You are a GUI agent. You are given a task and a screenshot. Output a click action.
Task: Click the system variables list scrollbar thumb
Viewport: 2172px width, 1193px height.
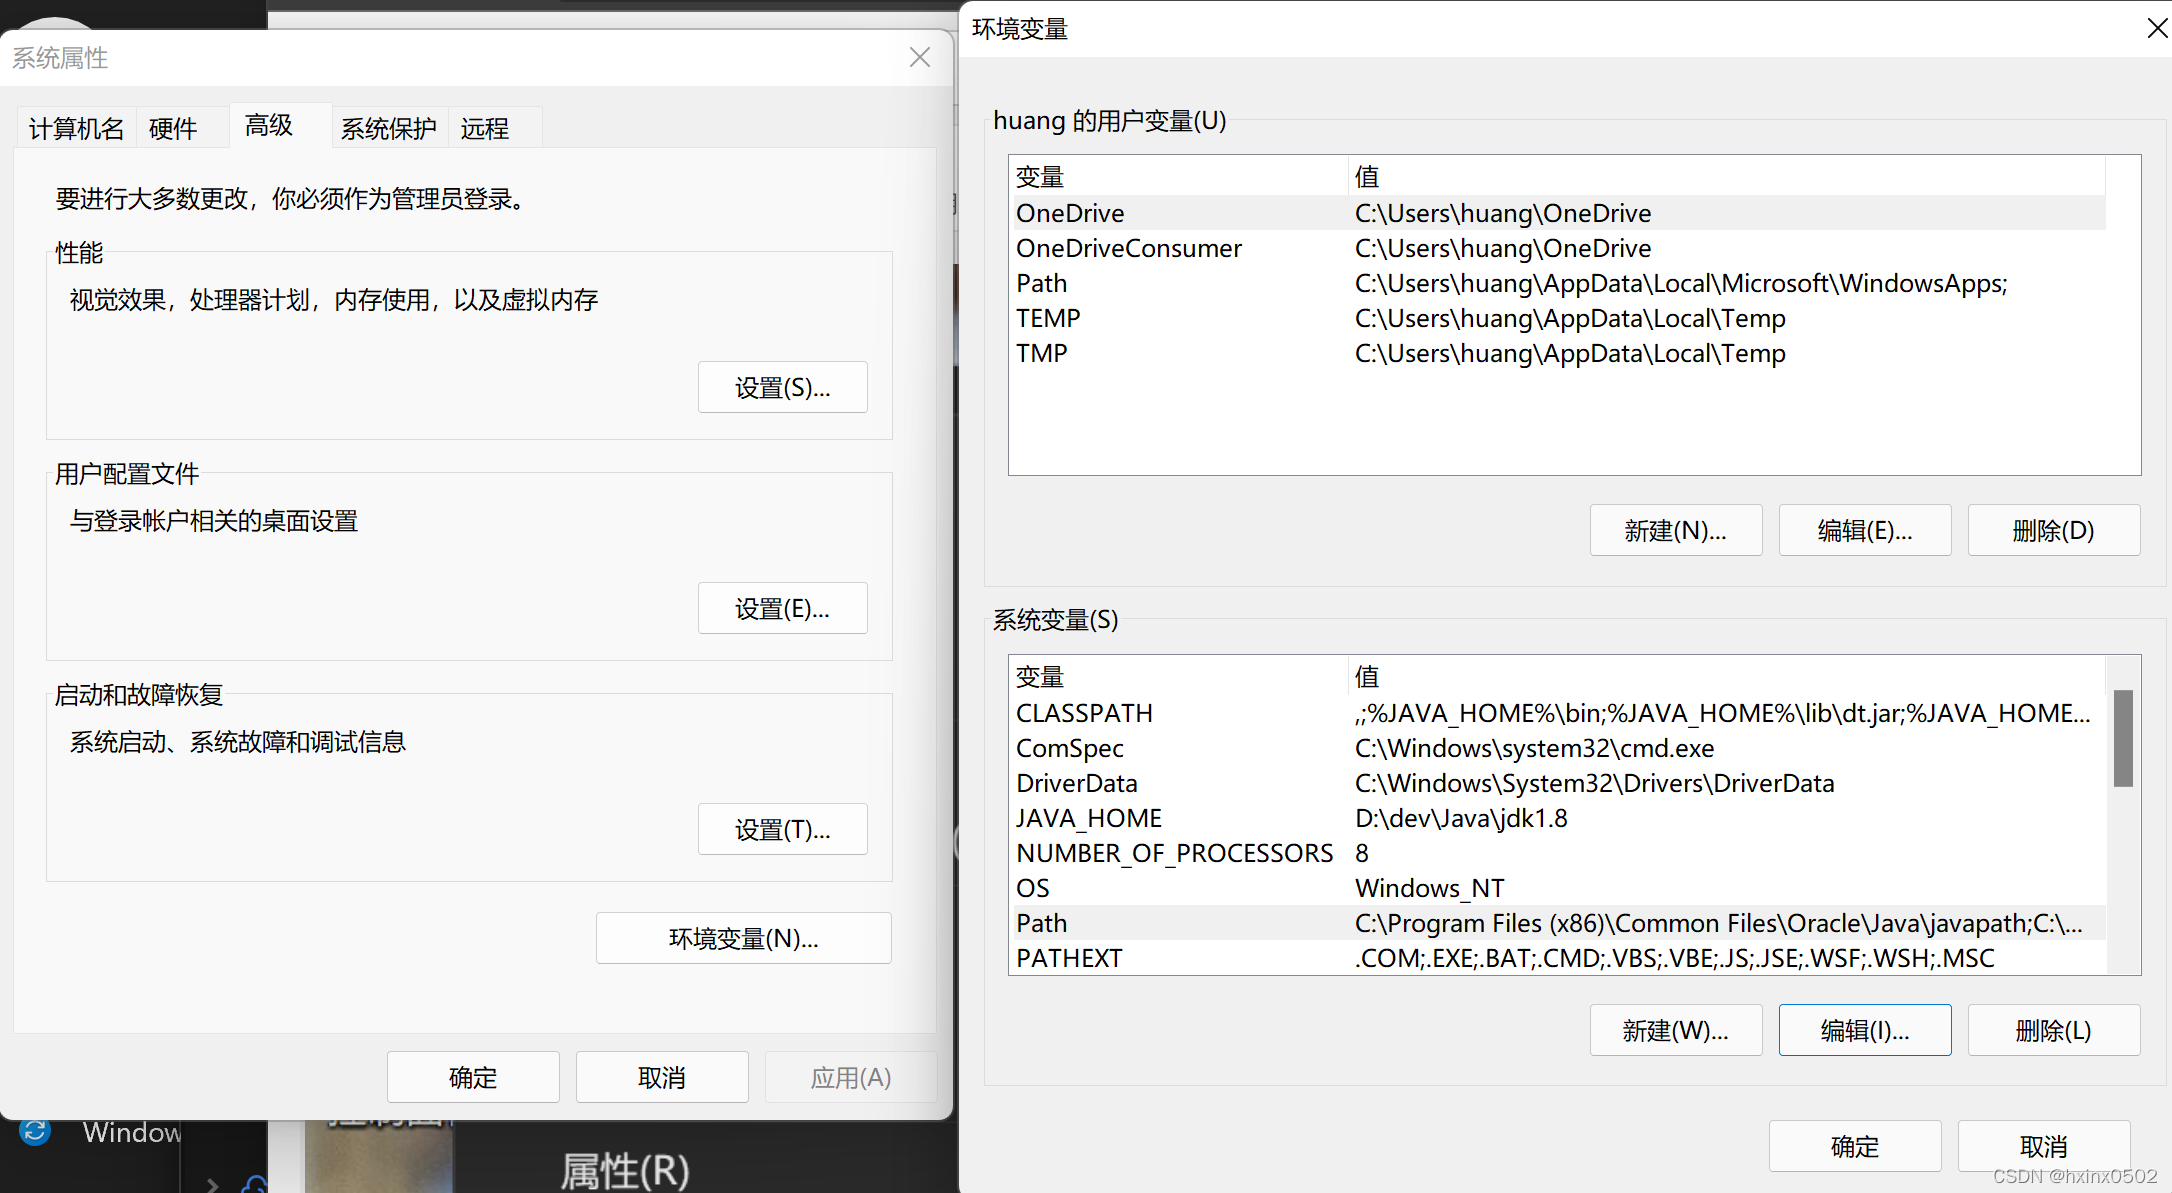pyautogui.click(x=2123, y=738)
